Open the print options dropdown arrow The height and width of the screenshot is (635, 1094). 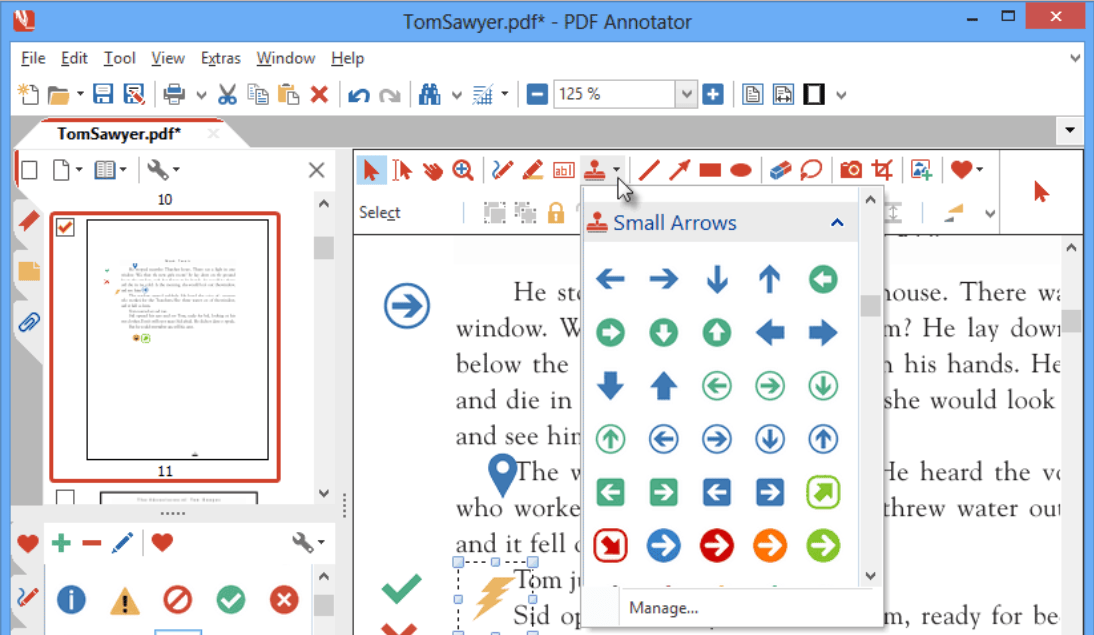coord(201,95)
